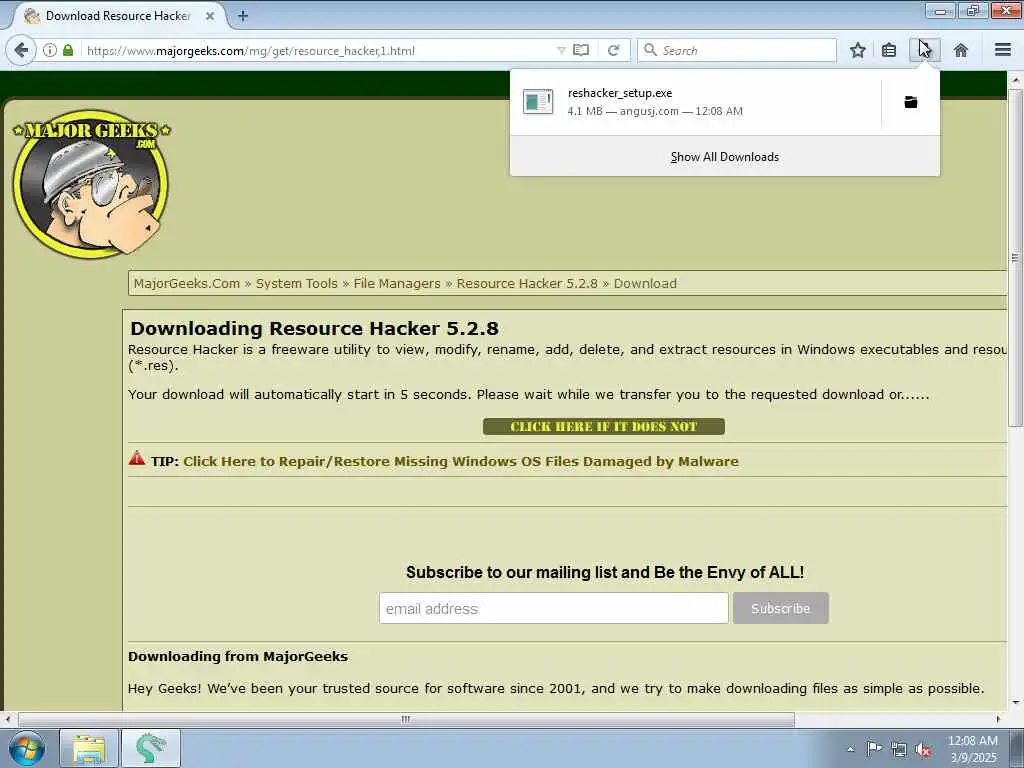Screen dimensions: 1024x768
Task: Open File Managers breadcrumb link
Action: [397, 283]
